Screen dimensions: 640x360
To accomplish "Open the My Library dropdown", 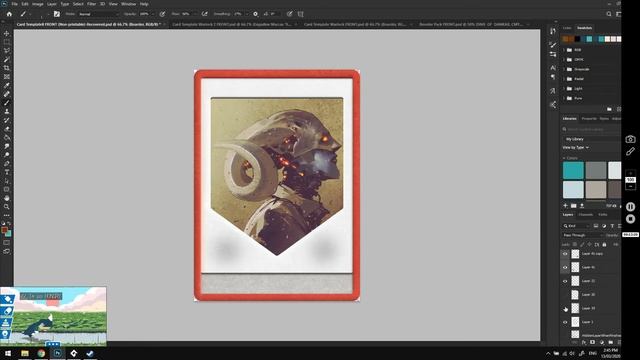I will (592, 139).
